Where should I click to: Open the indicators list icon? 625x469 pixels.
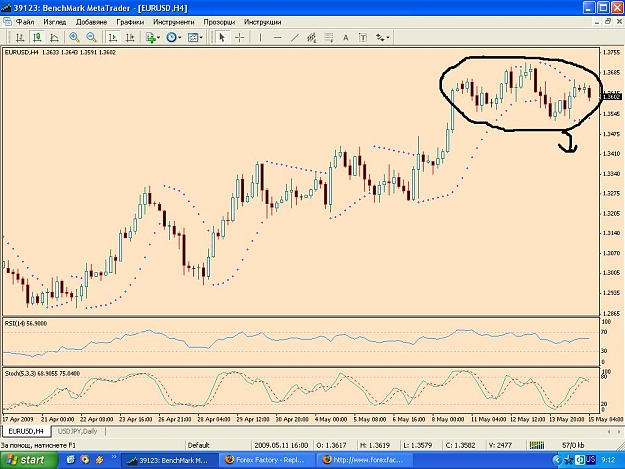coord(150,37)
